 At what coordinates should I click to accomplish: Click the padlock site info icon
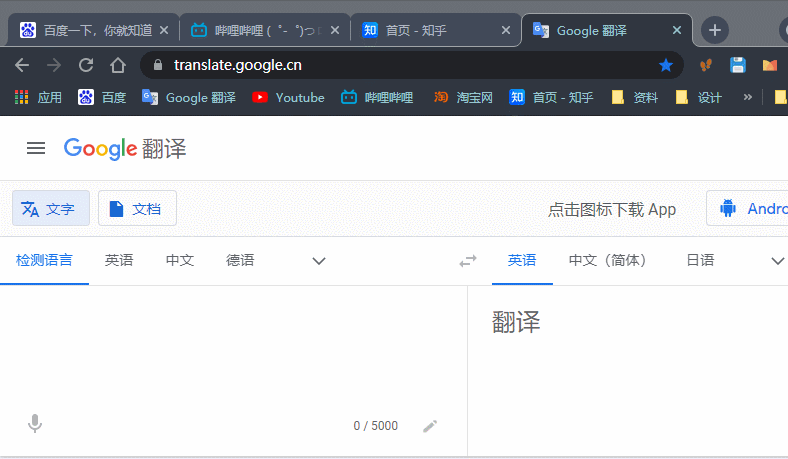(158, 65)
